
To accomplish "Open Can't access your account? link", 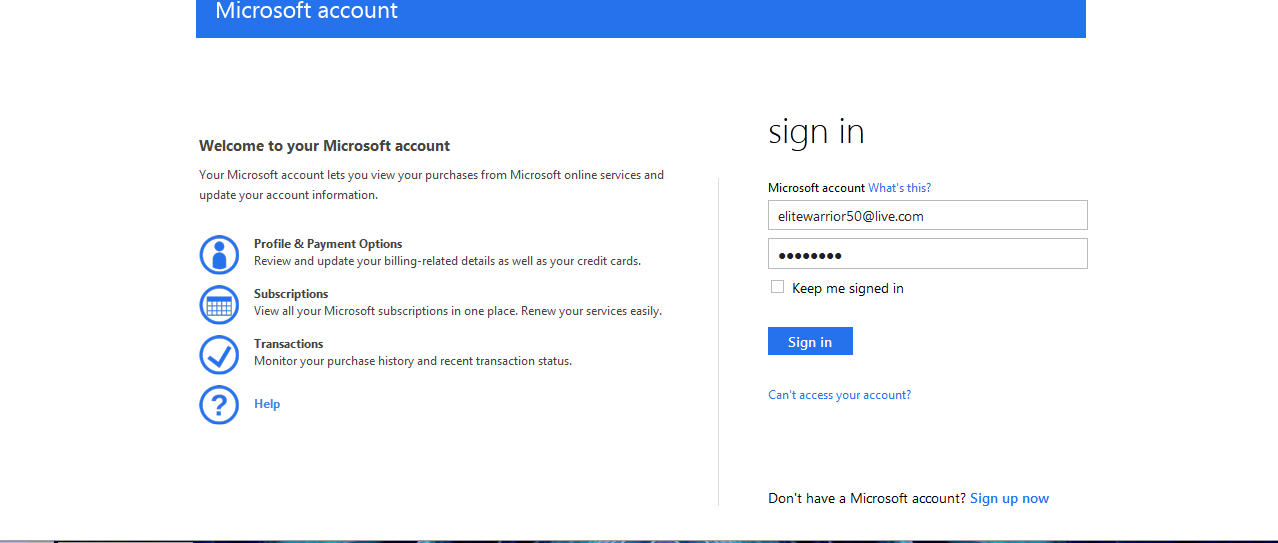I will [839, 395].
